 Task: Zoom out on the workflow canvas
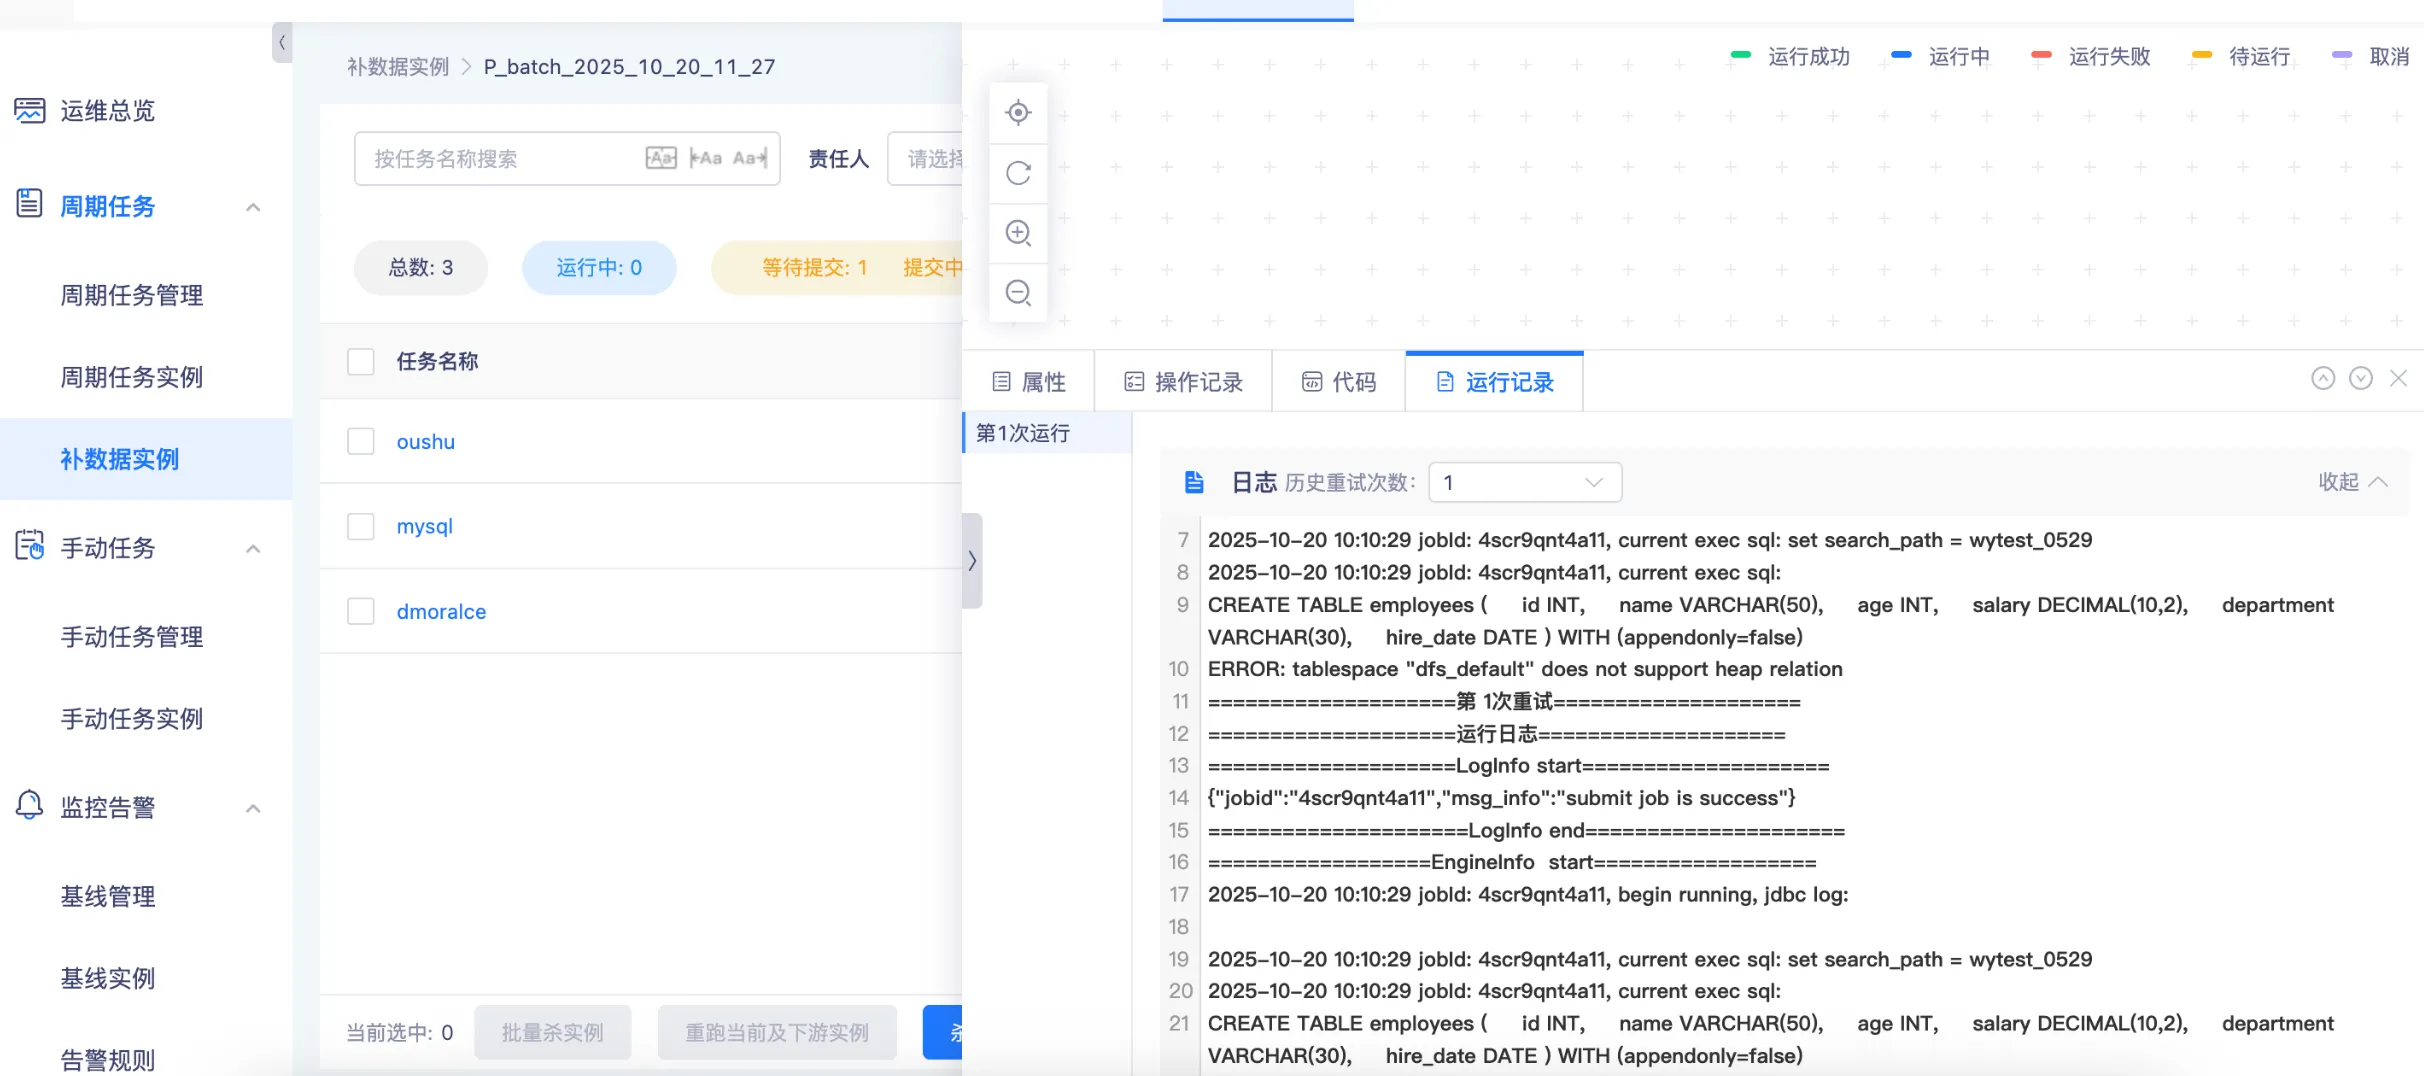coord(1018,293)
